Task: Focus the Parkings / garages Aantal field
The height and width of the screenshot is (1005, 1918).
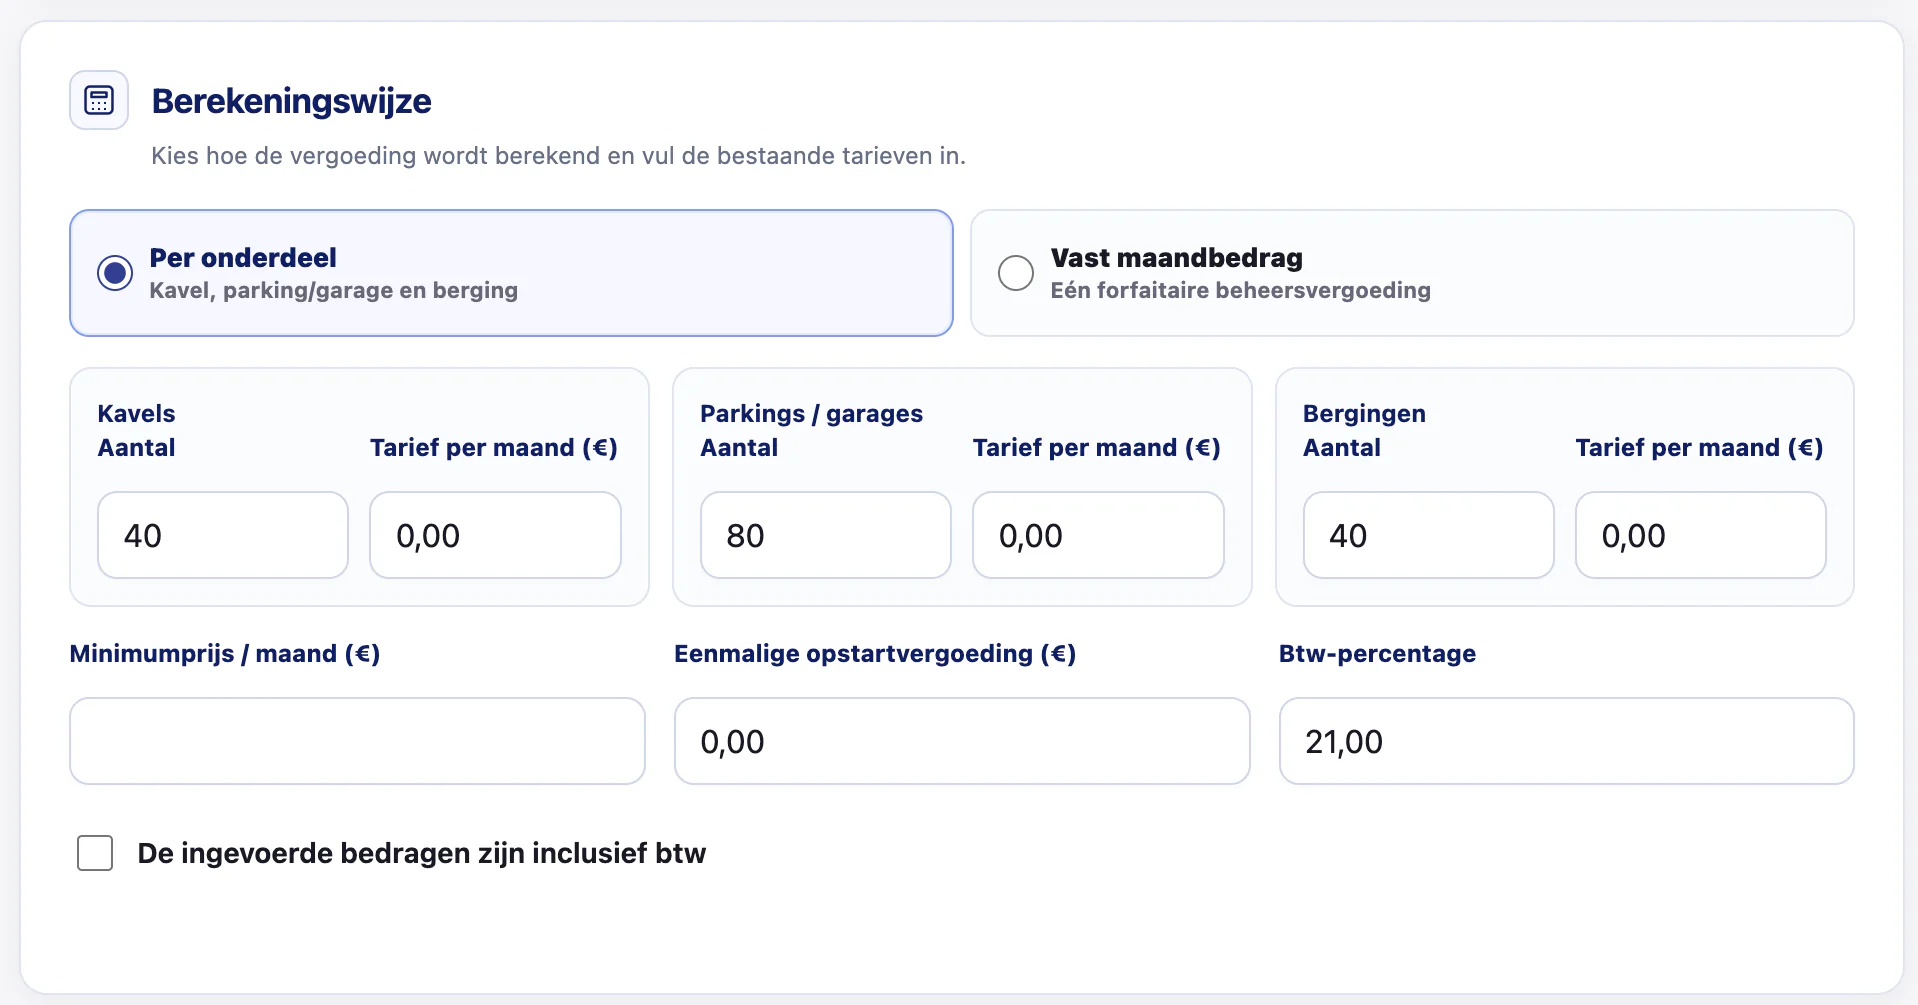Action: click(826, 535)
